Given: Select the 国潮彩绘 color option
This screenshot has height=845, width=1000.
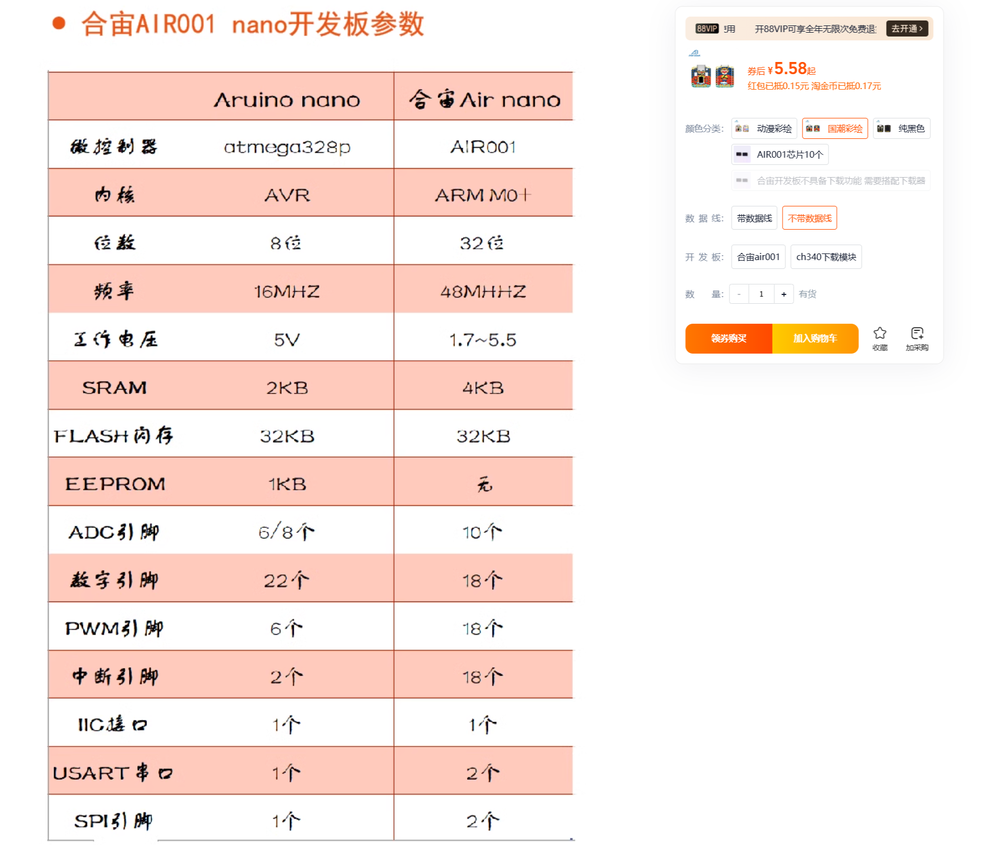Looking at the screenshot, I should pos(834,129).
